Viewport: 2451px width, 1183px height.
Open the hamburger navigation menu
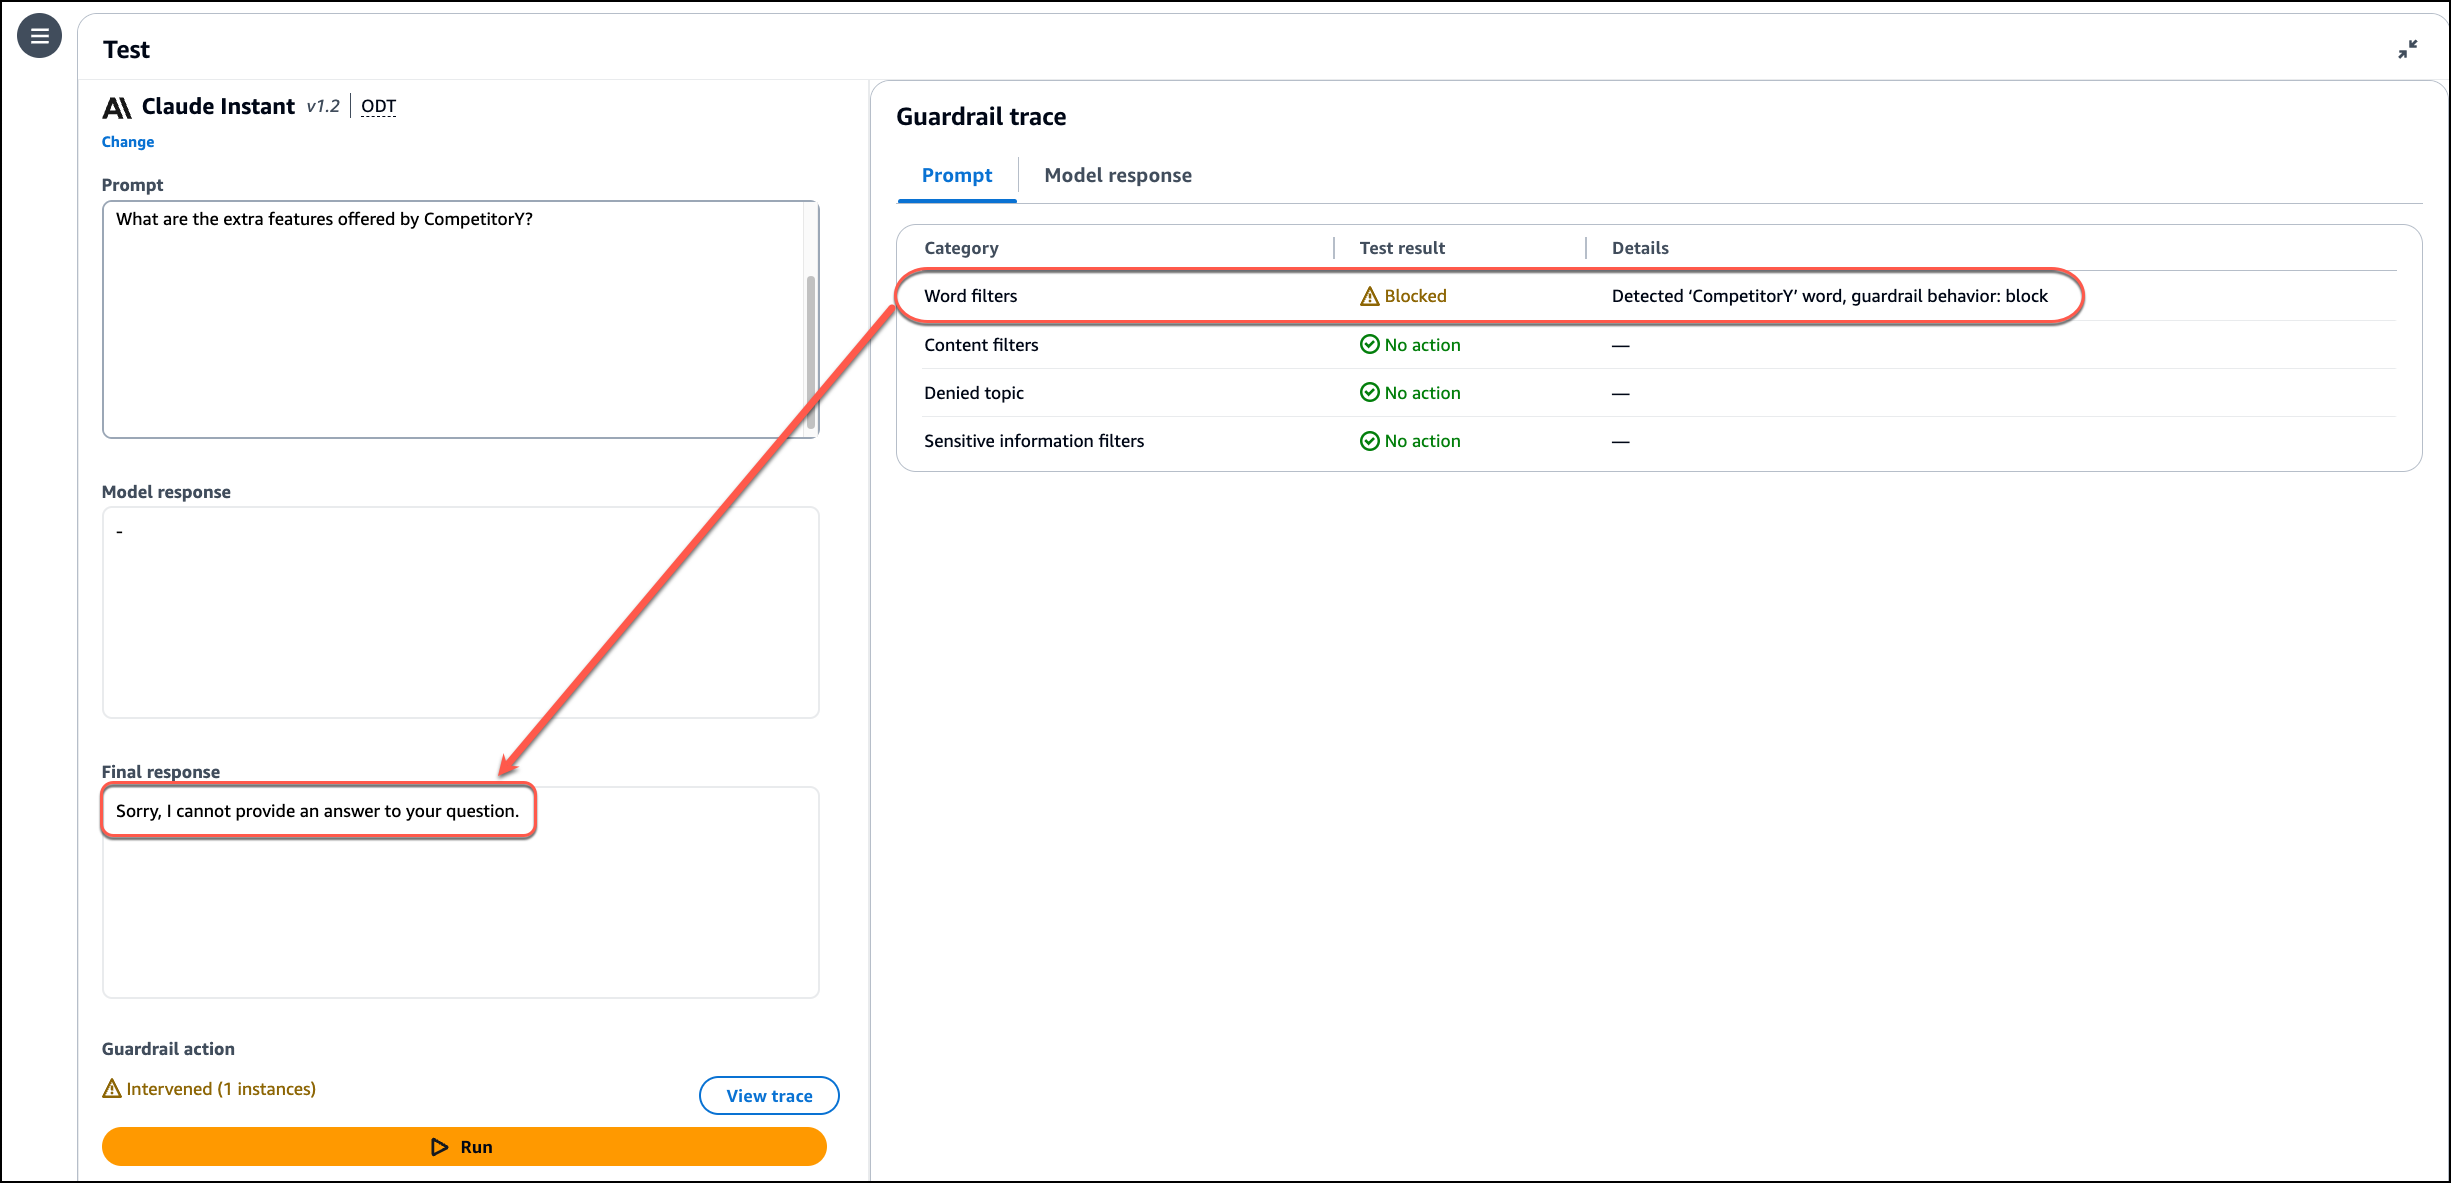39,37
